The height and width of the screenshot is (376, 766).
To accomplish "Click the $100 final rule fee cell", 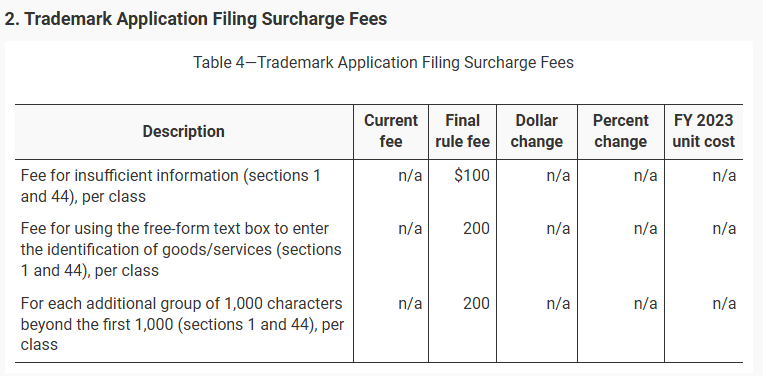I will tap(471, 175).
